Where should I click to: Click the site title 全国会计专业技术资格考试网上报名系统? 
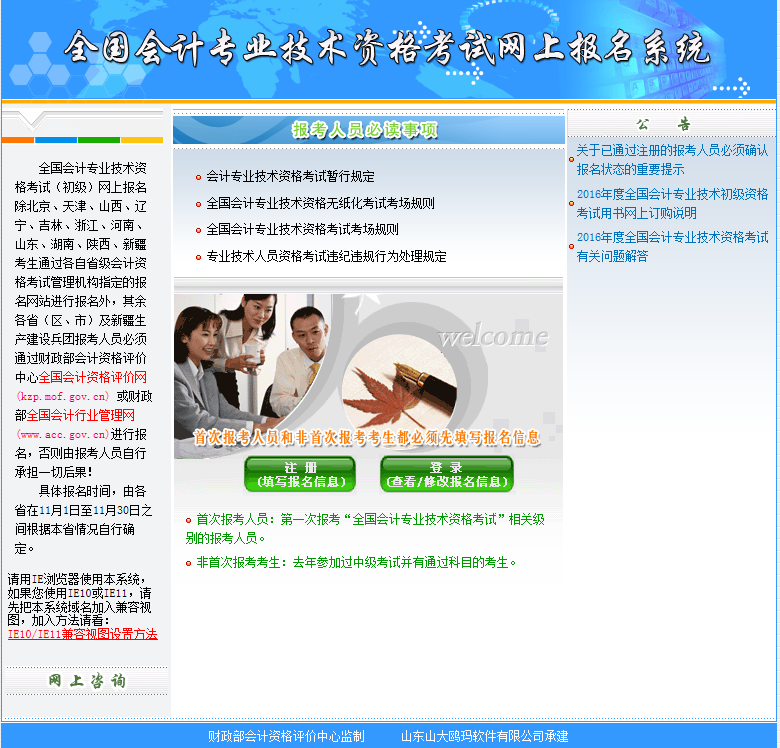(x=386, y=49)
